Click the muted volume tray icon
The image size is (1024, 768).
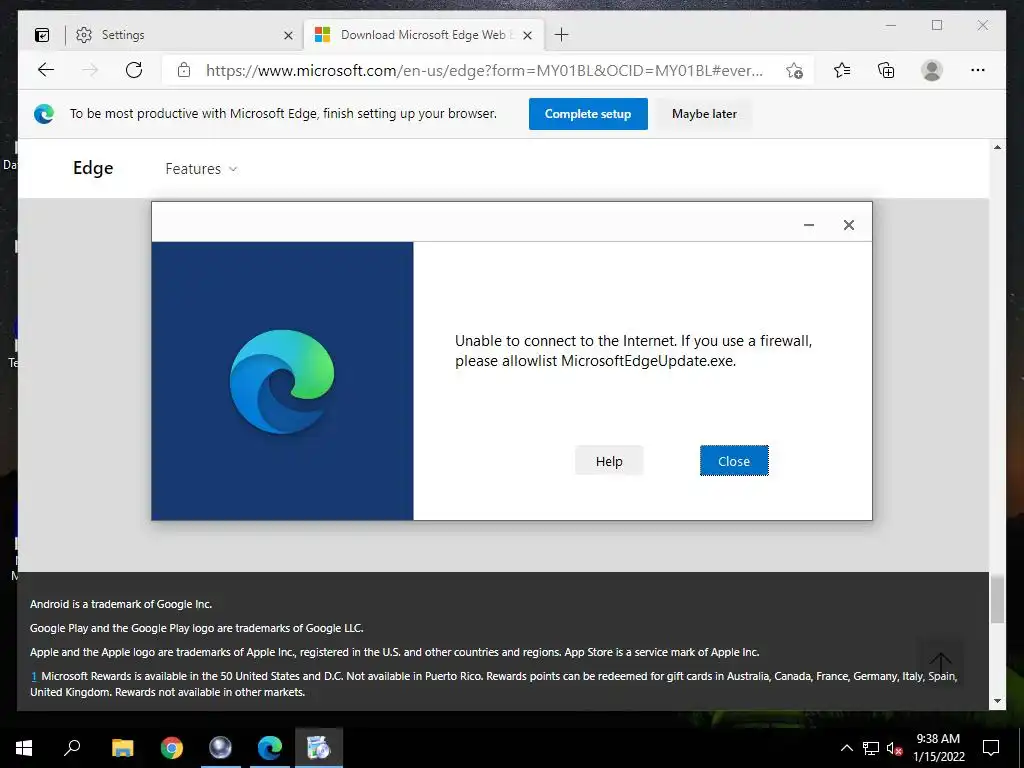tap(895, 748)
